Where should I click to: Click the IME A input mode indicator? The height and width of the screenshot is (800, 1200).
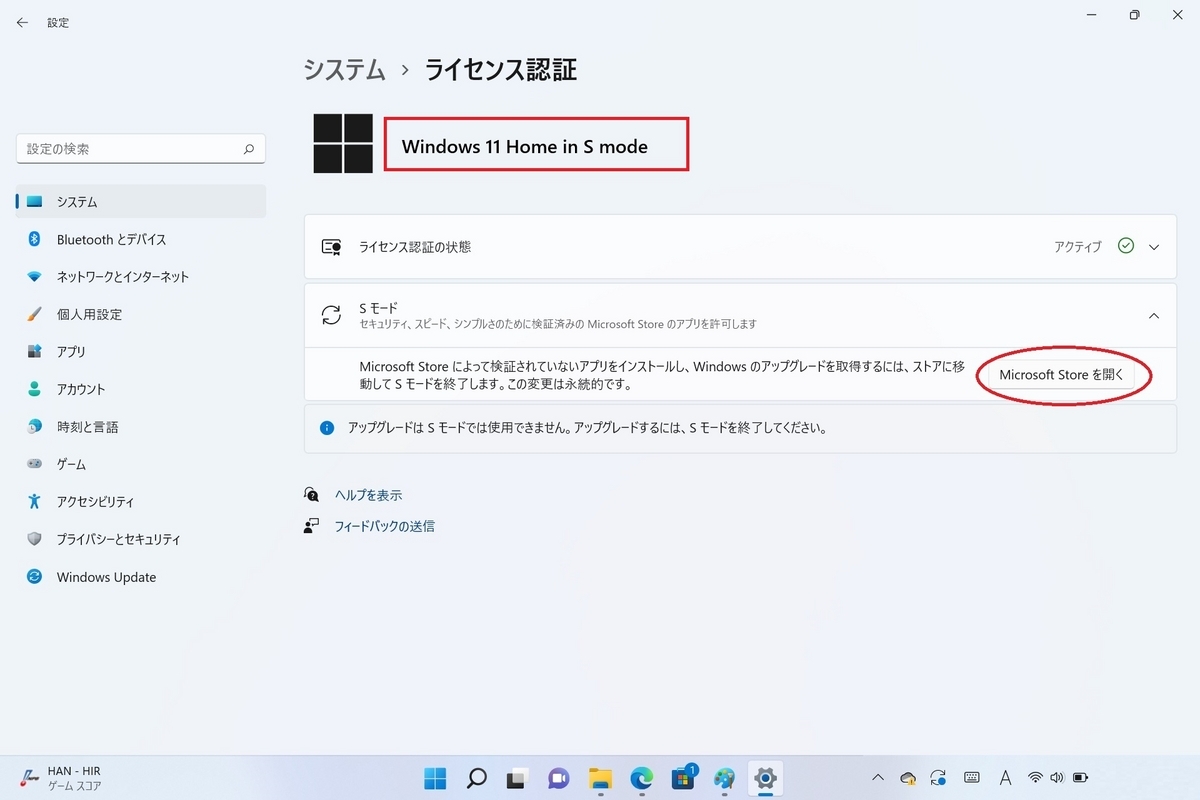pos(1005,778)
